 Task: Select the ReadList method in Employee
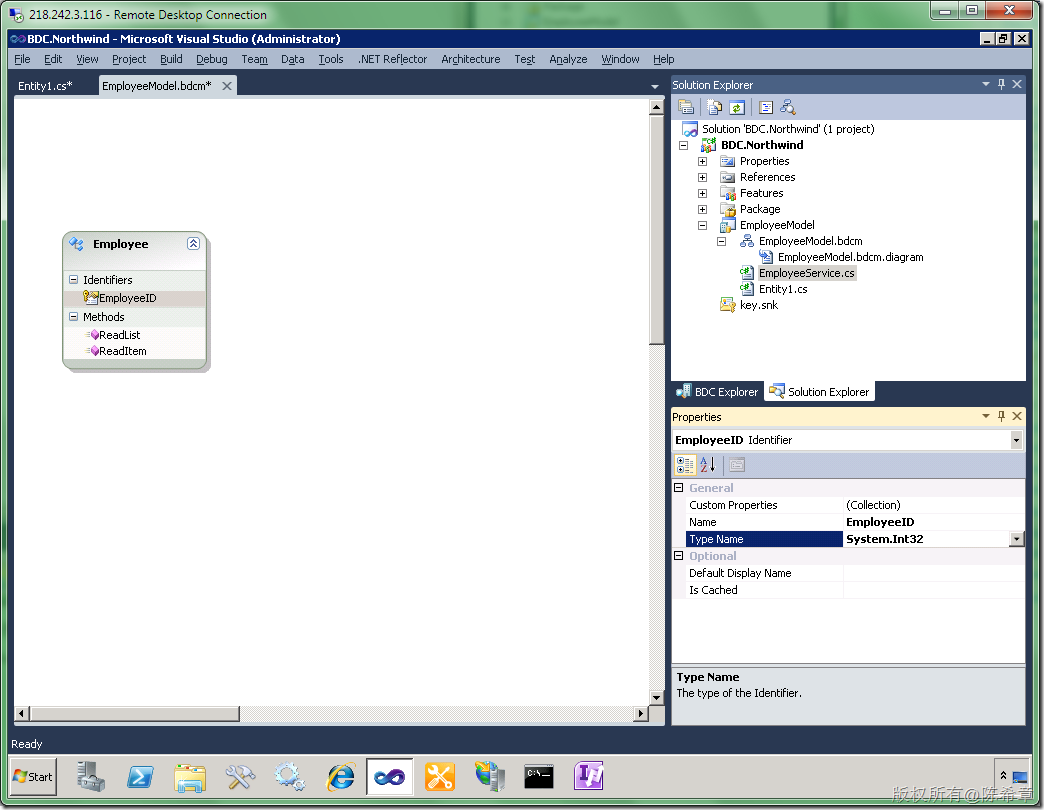coord(120,335)
